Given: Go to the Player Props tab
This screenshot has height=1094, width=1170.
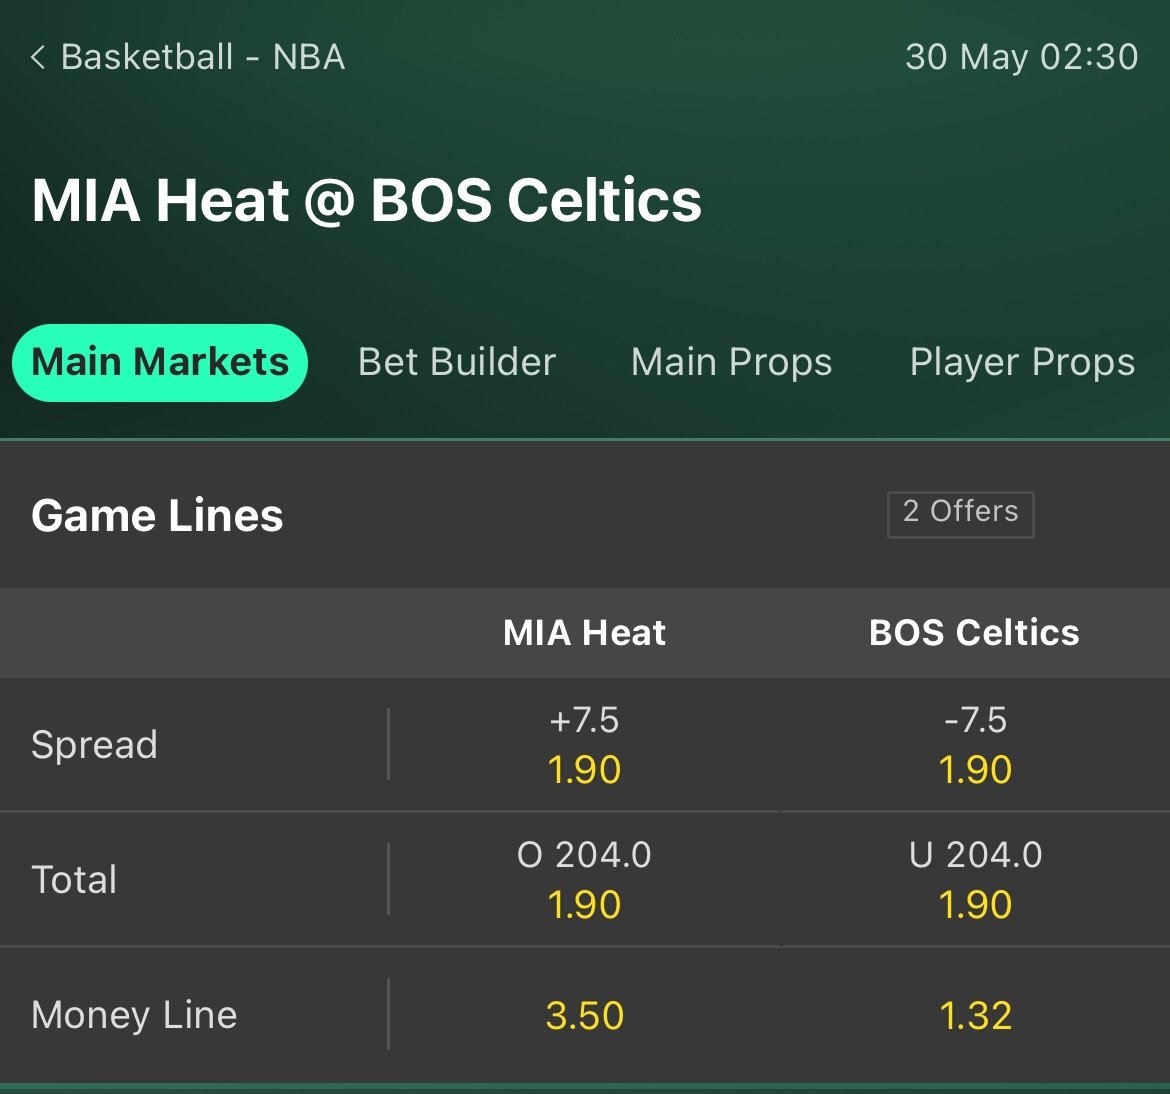Looking at the screenshot, I should click(x=1022, y=362).
